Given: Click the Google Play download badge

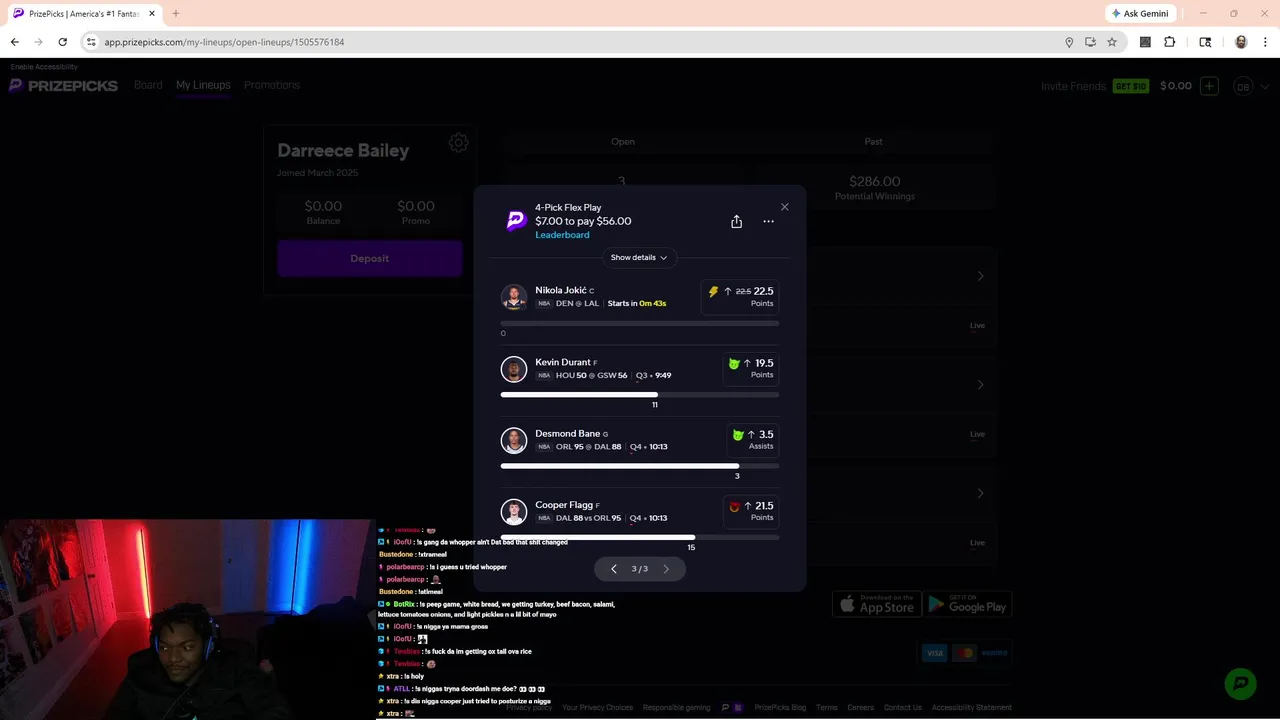Looking at the screenshot, I should pos(967,604).
